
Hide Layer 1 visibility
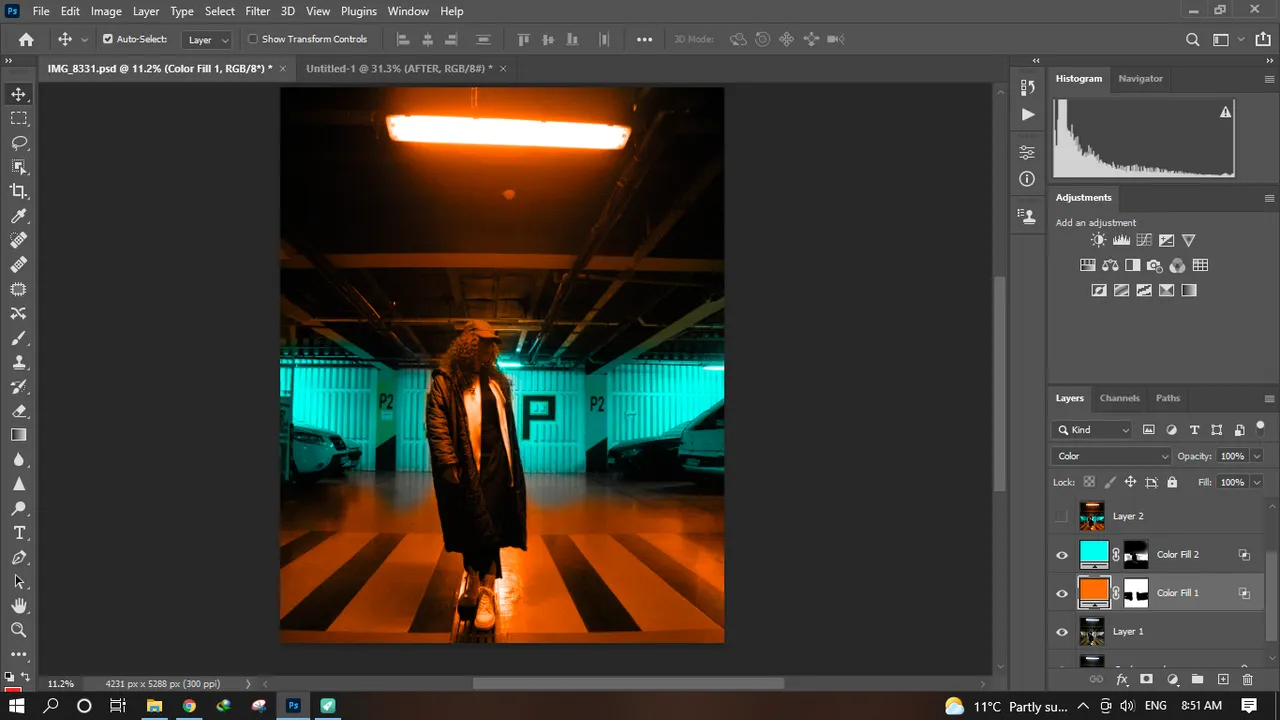tap(1062, 632)
